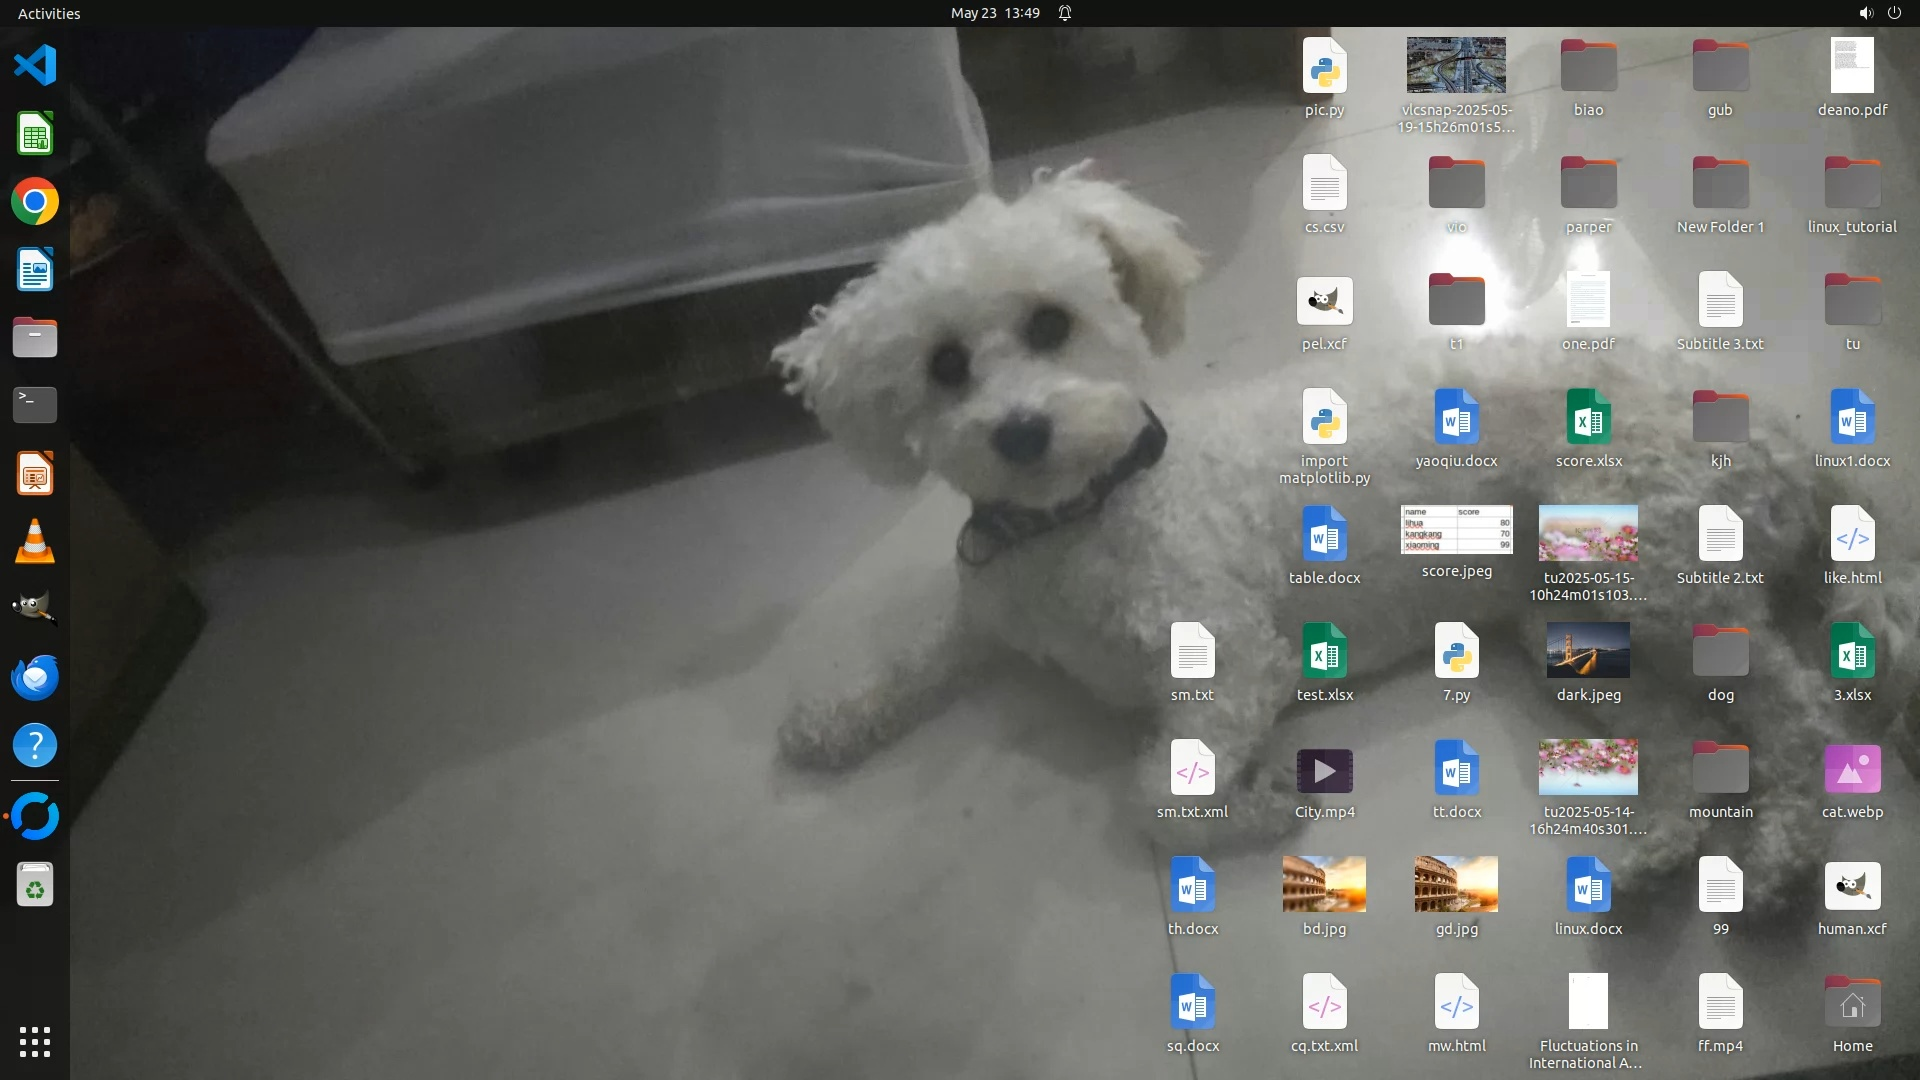
Task: Open the Trash icon in the dock
Action: (35, 886)
